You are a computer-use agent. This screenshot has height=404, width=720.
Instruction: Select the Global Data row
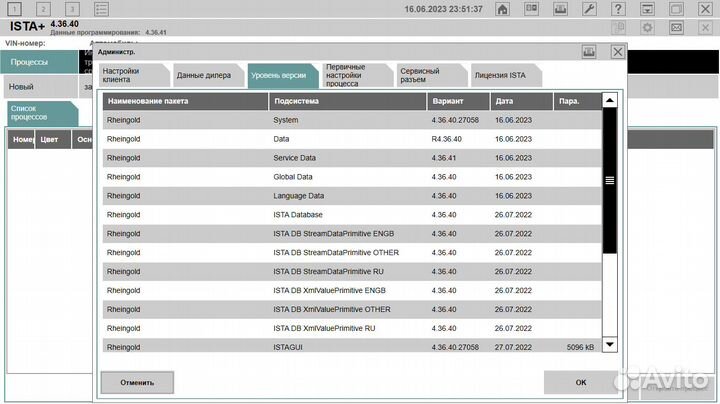pos(352,177)
